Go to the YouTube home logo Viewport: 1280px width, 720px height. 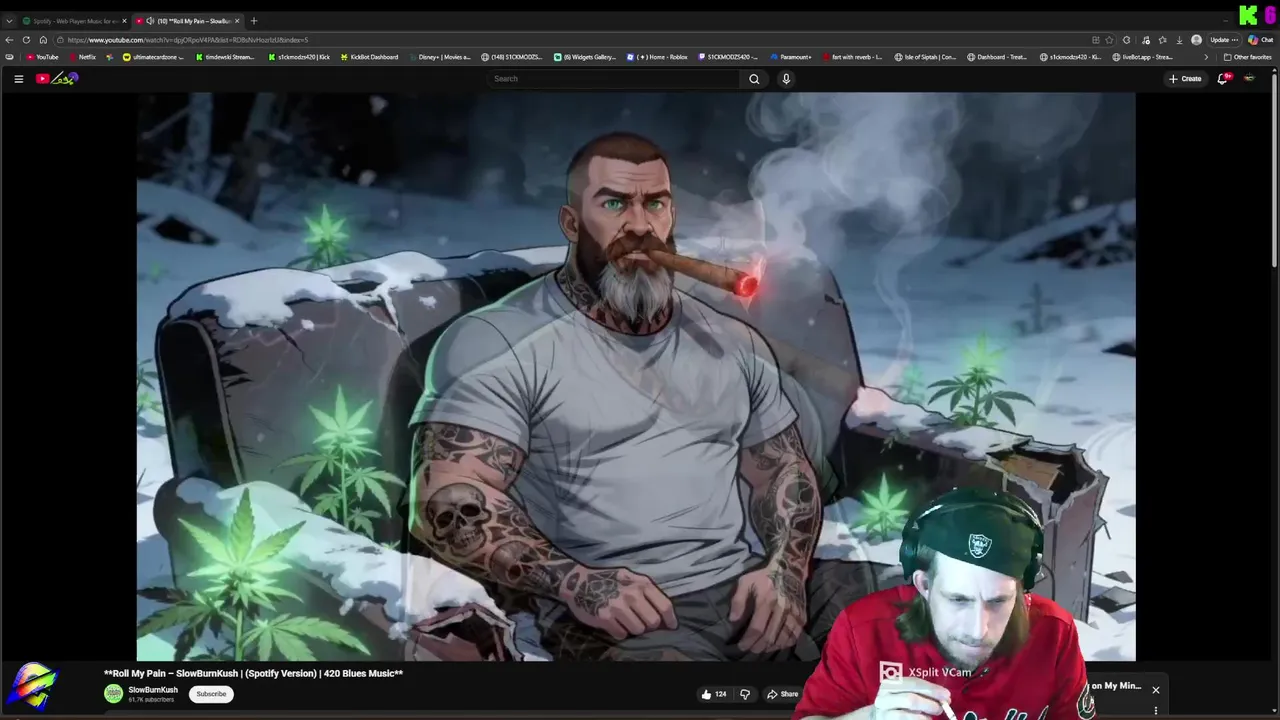[57, 79]
